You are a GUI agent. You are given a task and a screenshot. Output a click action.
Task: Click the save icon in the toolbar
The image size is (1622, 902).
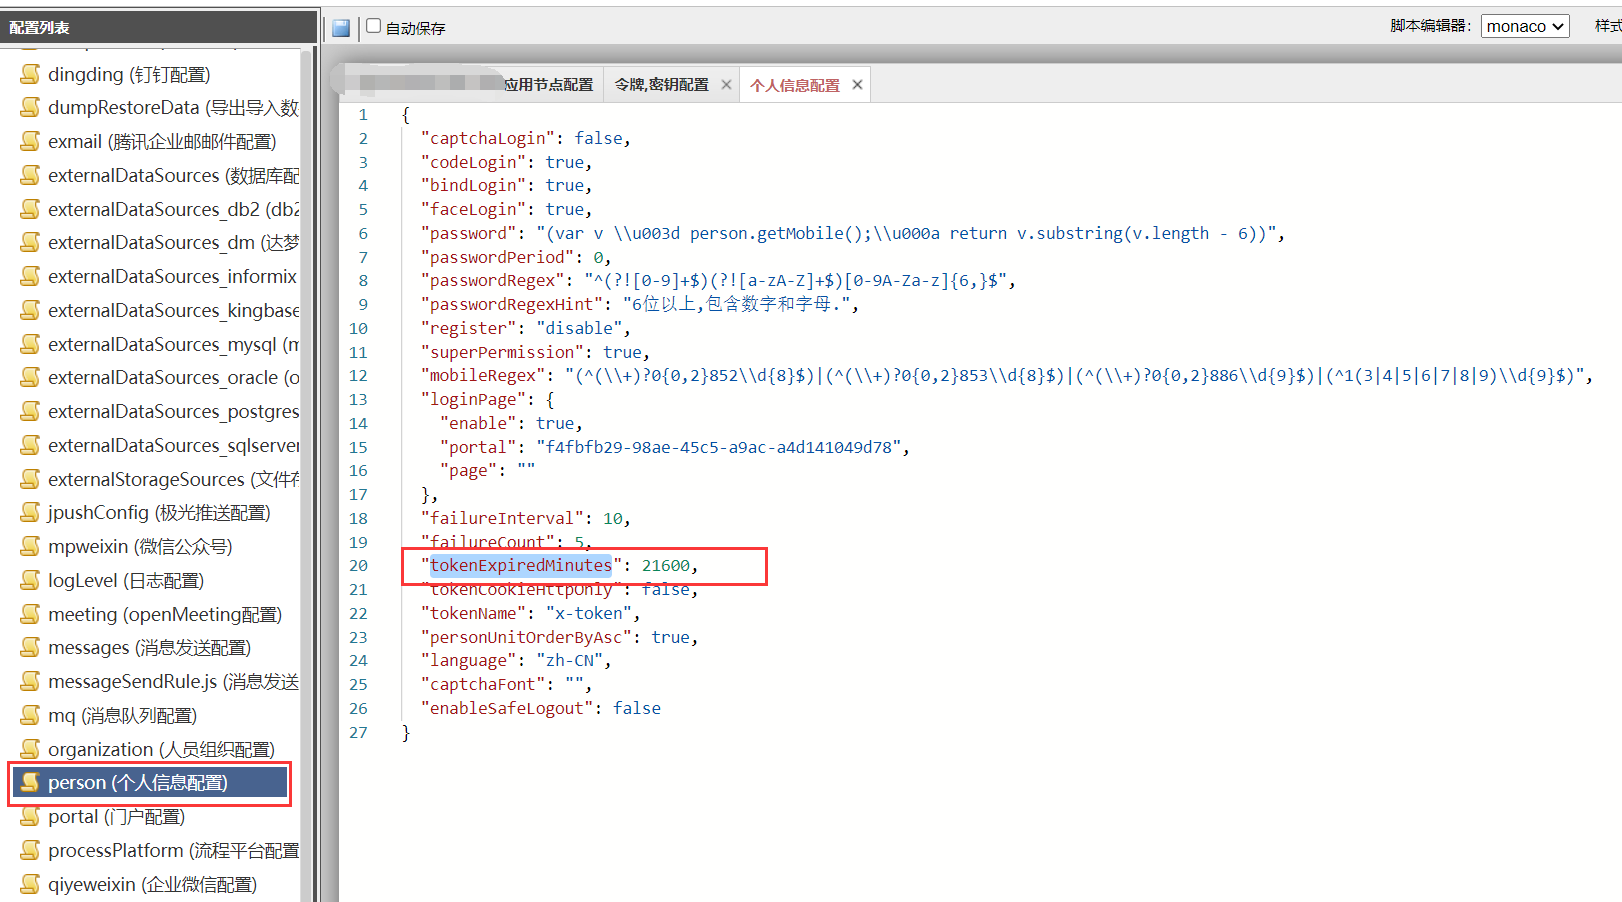(x=341, y=28)
